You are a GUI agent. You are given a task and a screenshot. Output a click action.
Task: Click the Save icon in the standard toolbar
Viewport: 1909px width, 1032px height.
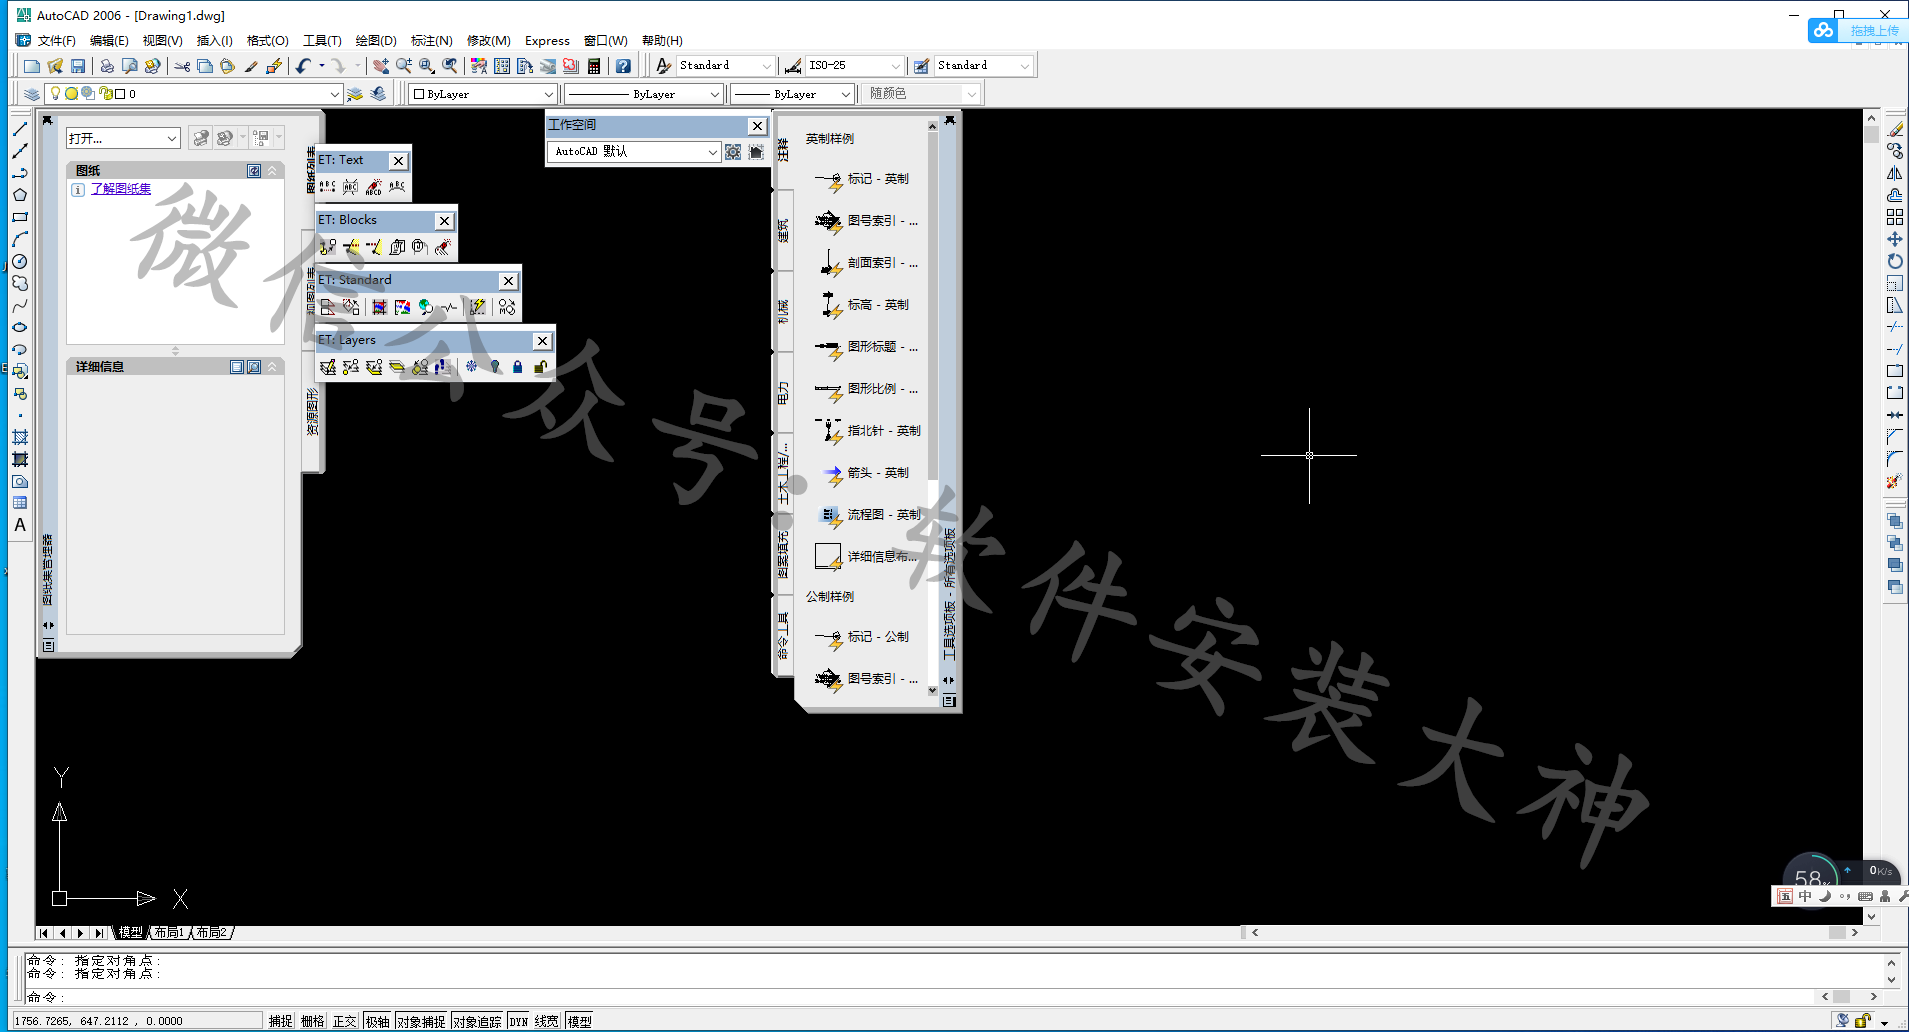(78, 66)
